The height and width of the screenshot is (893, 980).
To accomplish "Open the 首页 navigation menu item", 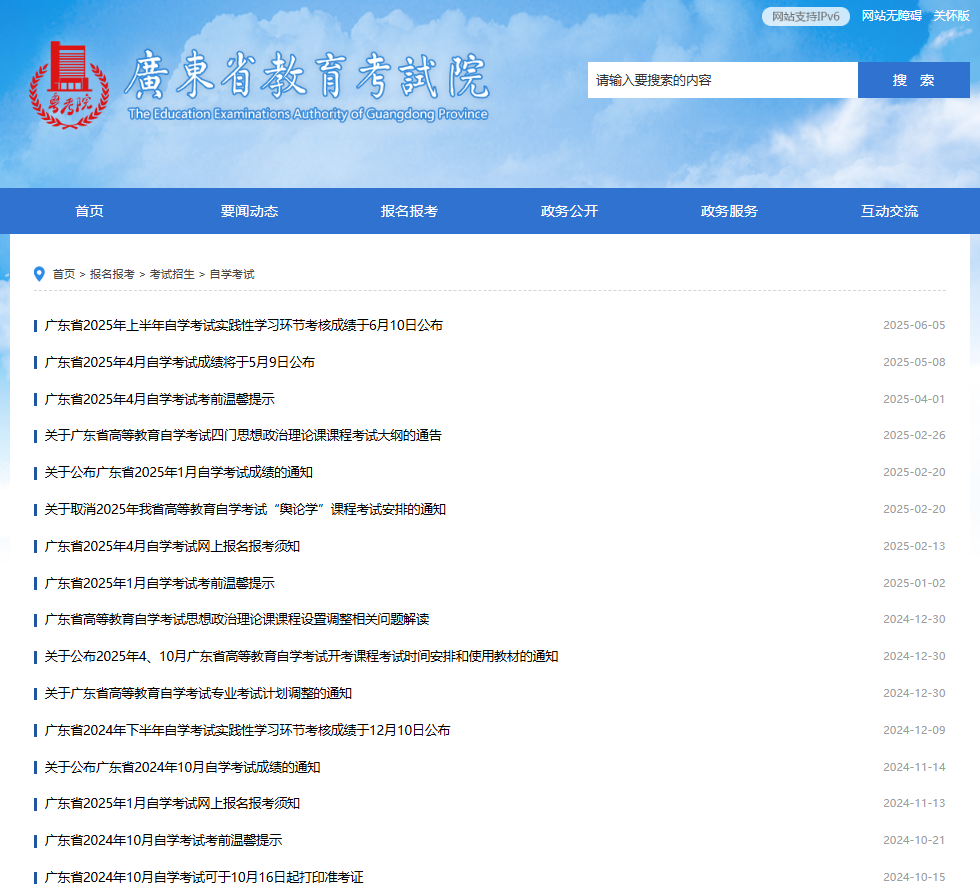I will [x=89, y=211].
